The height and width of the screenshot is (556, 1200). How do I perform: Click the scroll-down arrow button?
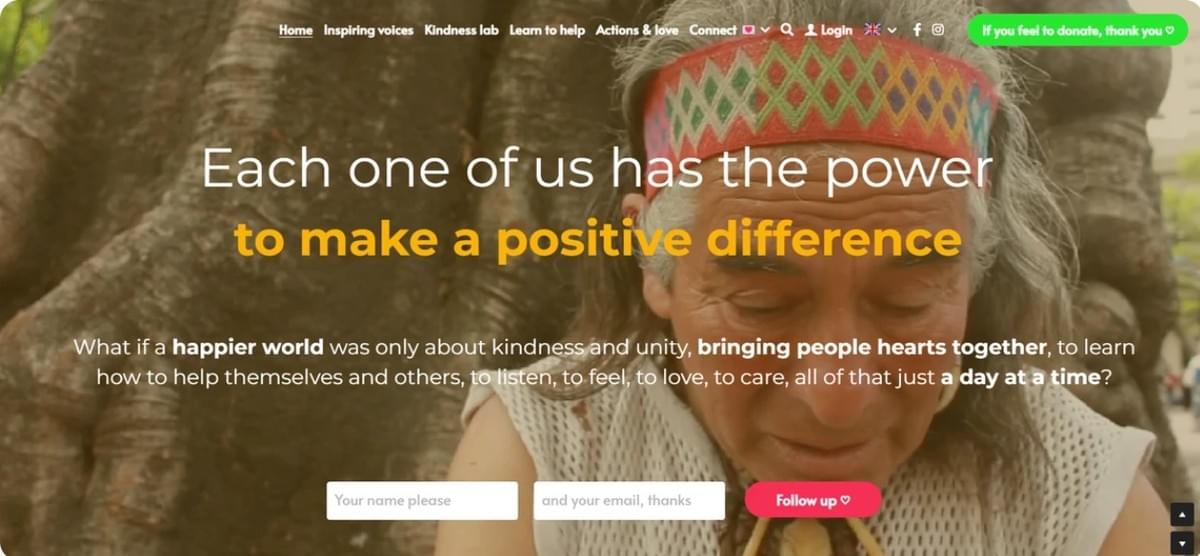coord(1182,543)
